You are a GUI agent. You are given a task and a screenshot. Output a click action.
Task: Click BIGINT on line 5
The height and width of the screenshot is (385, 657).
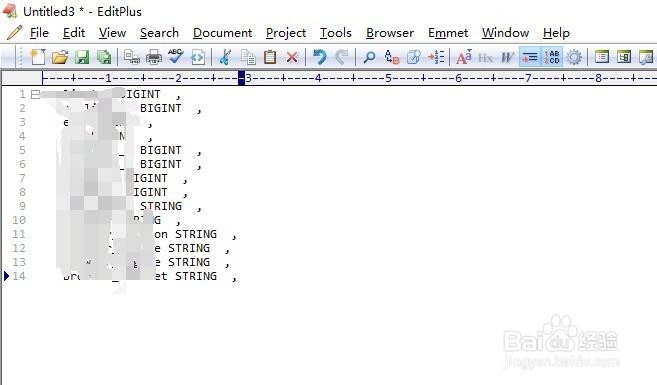[160, 150]
